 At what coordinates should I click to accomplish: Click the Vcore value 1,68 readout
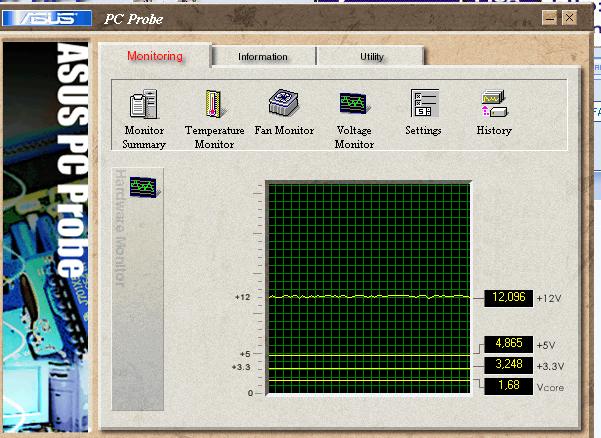tap(509, 386)
